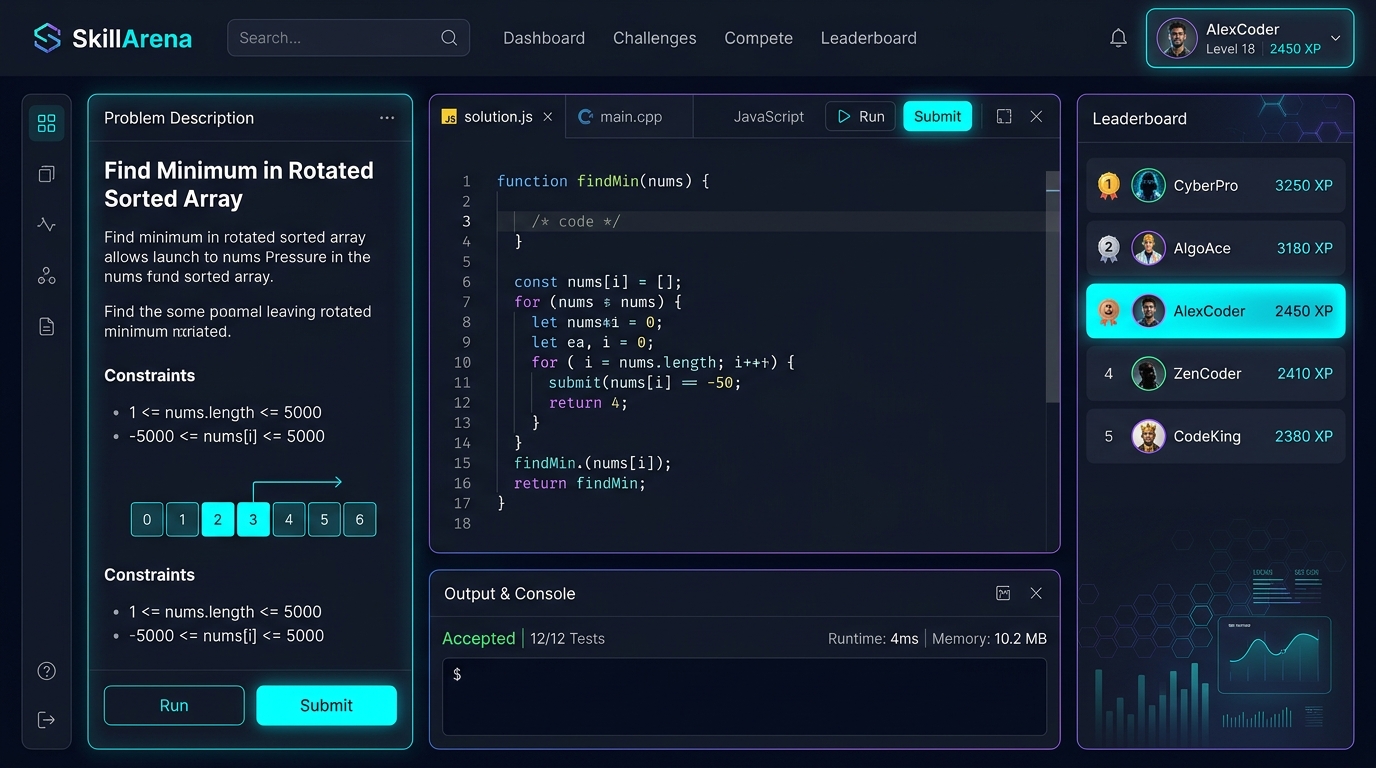Click array cell number 6
This screenshot has width=1376, height=768.
point(359,519)
